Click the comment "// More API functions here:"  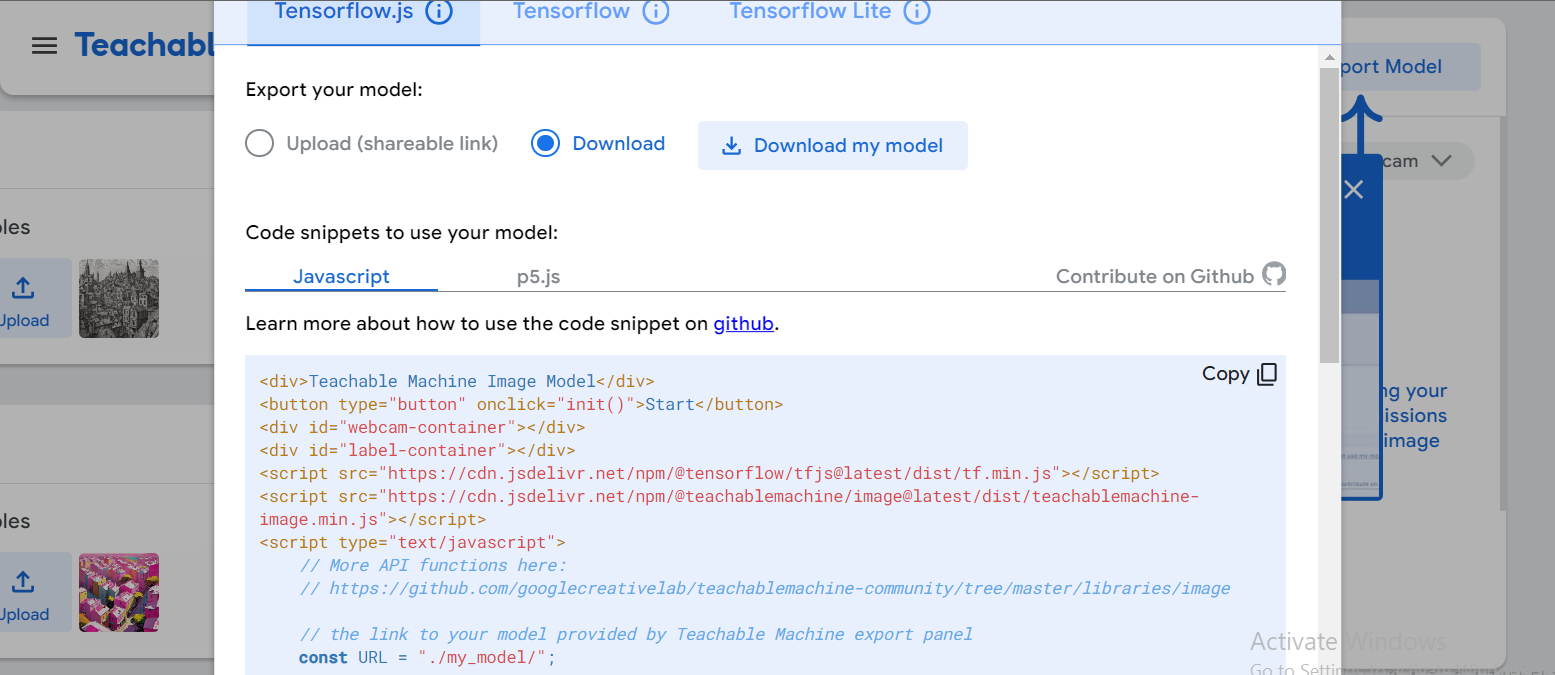pyautogui.click(x=433, y=566)
